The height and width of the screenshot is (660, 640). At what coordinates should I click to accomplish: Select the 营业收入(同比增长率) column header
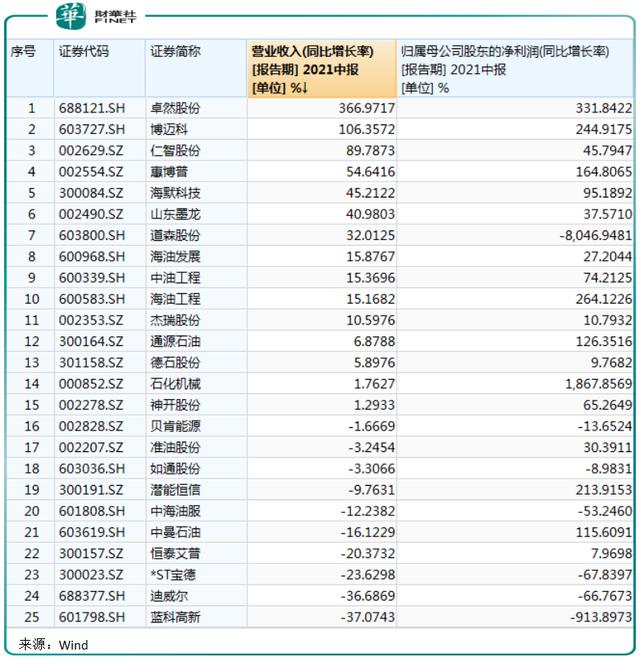point(321,69)
